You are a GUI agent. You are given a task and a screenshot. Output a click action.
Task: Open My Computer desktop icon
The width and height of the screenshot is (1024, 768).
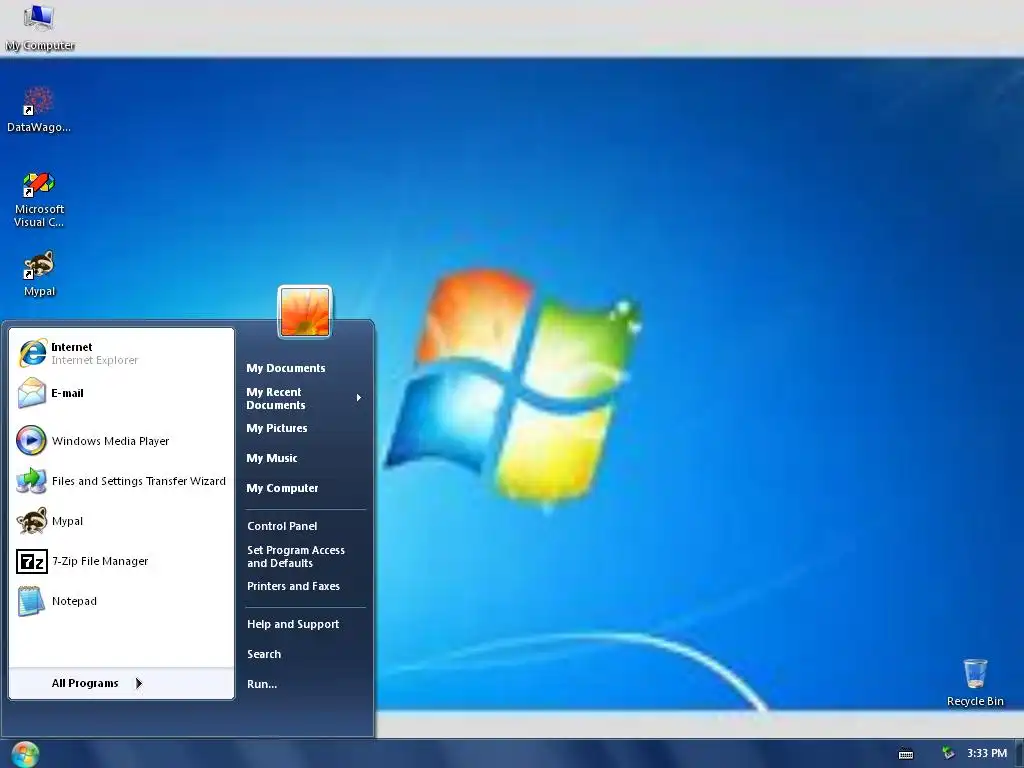coord(39,27)
